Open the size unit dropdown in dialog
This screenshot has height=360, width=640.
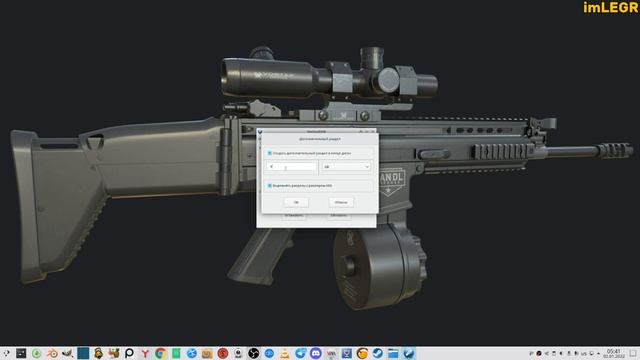[x=346, y=167]
